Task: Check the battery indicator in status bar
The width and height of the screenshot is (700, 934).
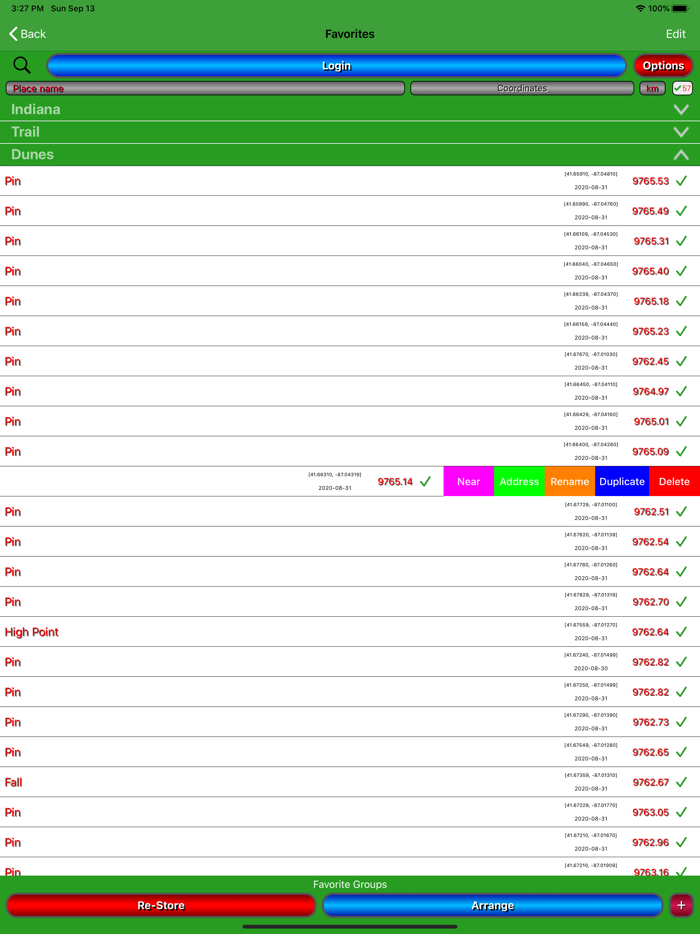Action: (680, 8)
